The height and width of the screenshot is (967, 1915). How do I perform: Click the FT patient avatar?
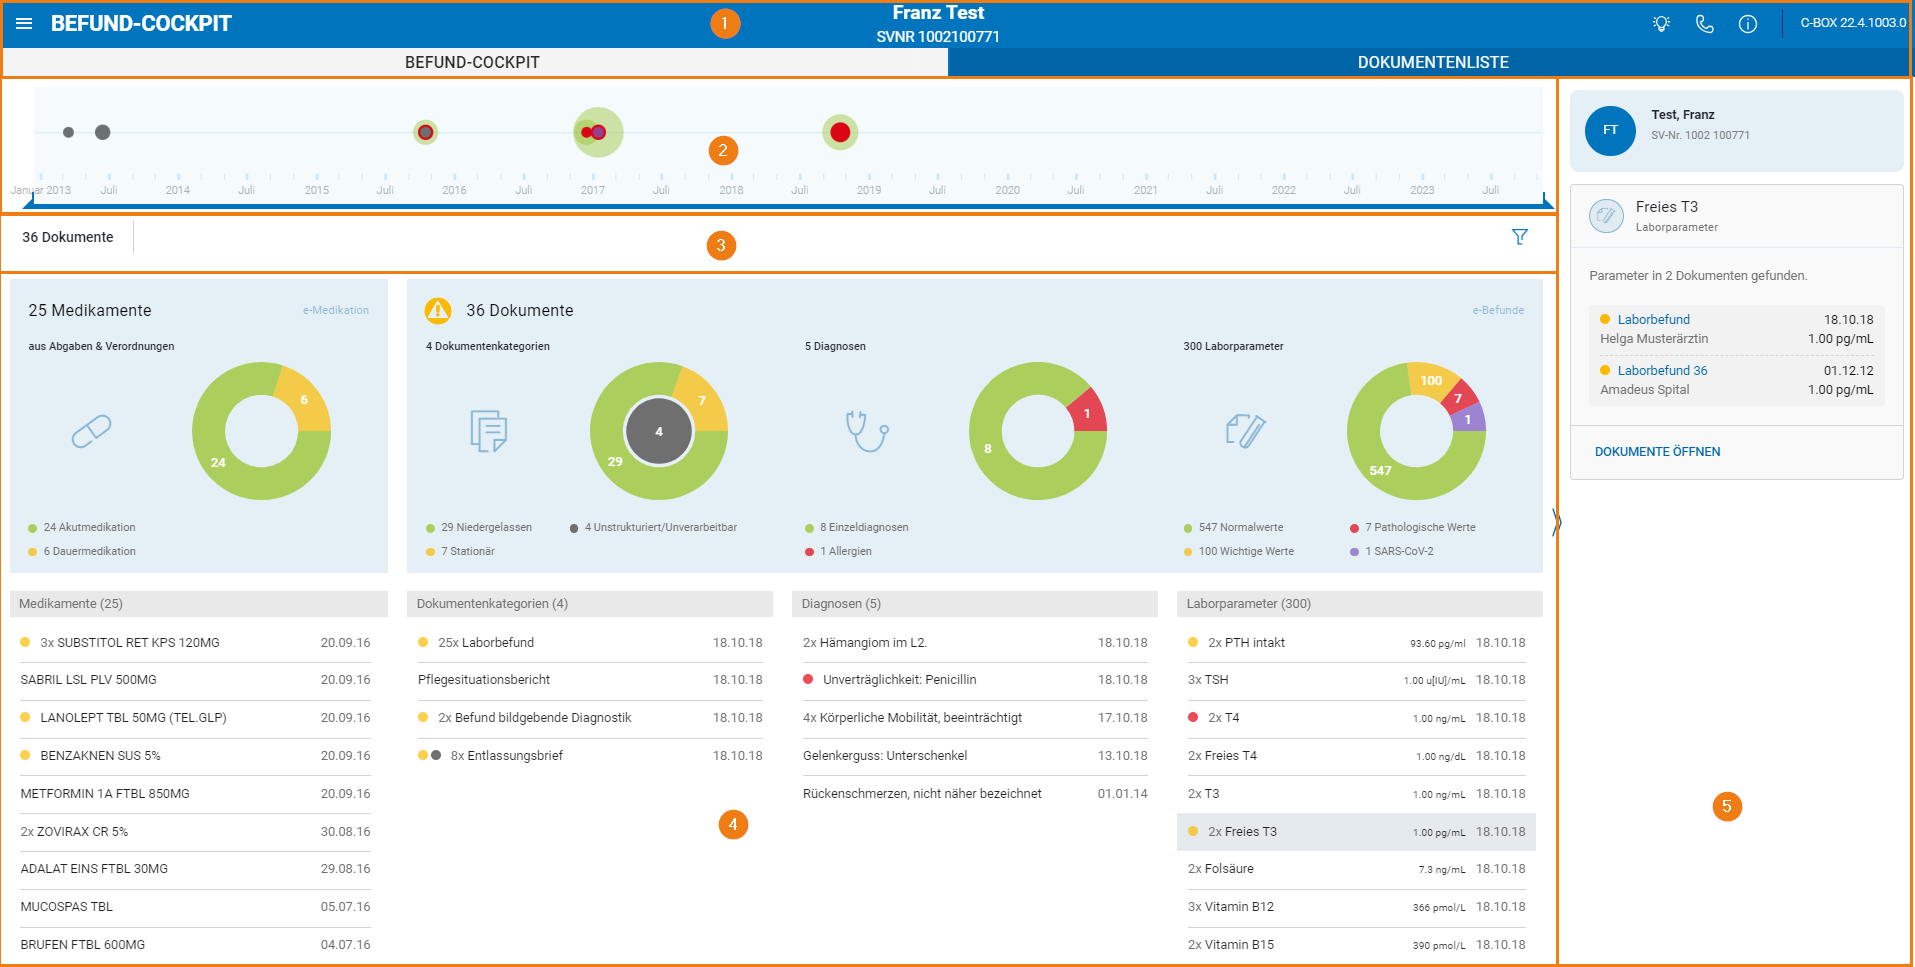pos(1610,130)
